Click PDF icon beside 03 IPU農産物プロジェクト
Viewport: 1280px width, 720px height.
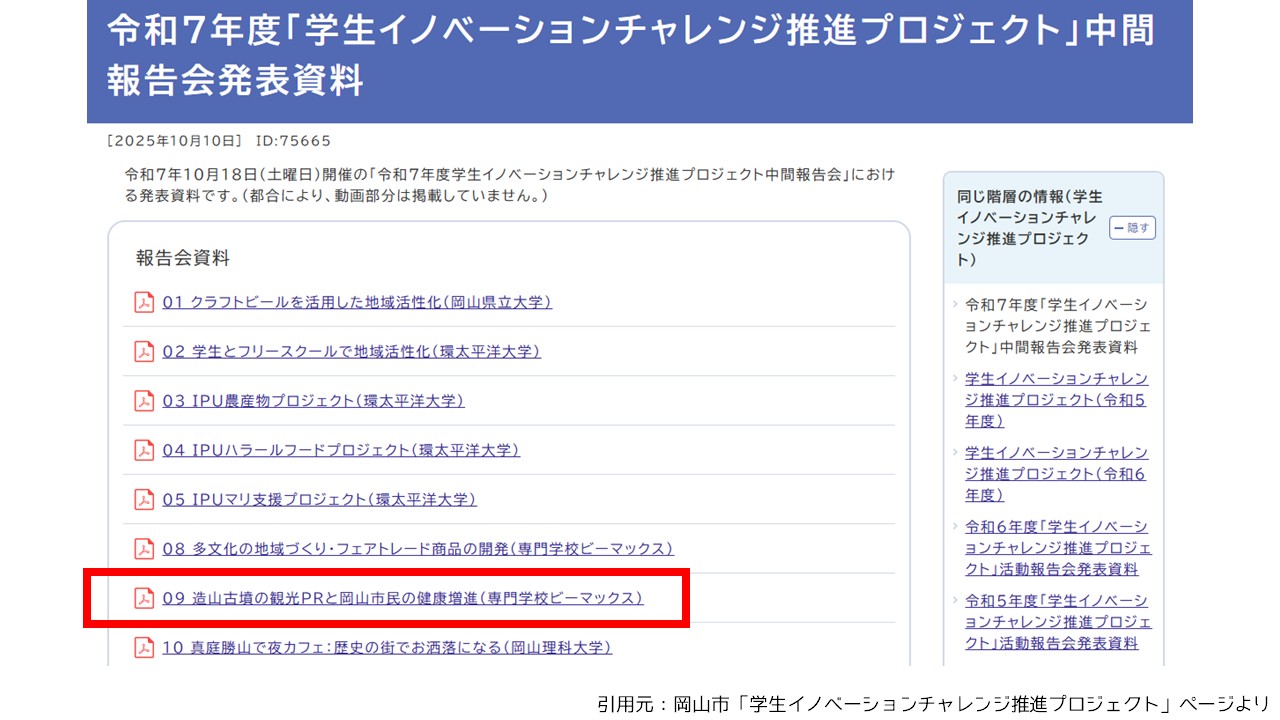click(144, 401)
